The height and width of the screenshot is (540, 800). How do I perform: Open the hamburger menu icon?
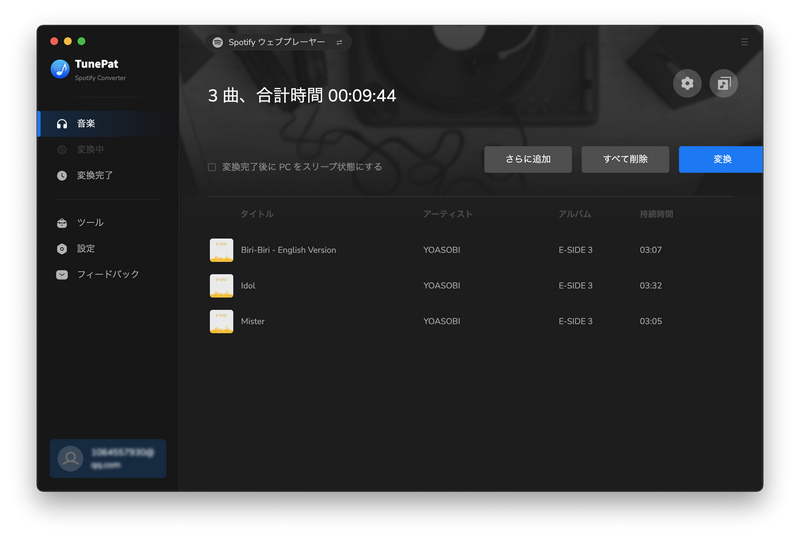click(744, 42)
